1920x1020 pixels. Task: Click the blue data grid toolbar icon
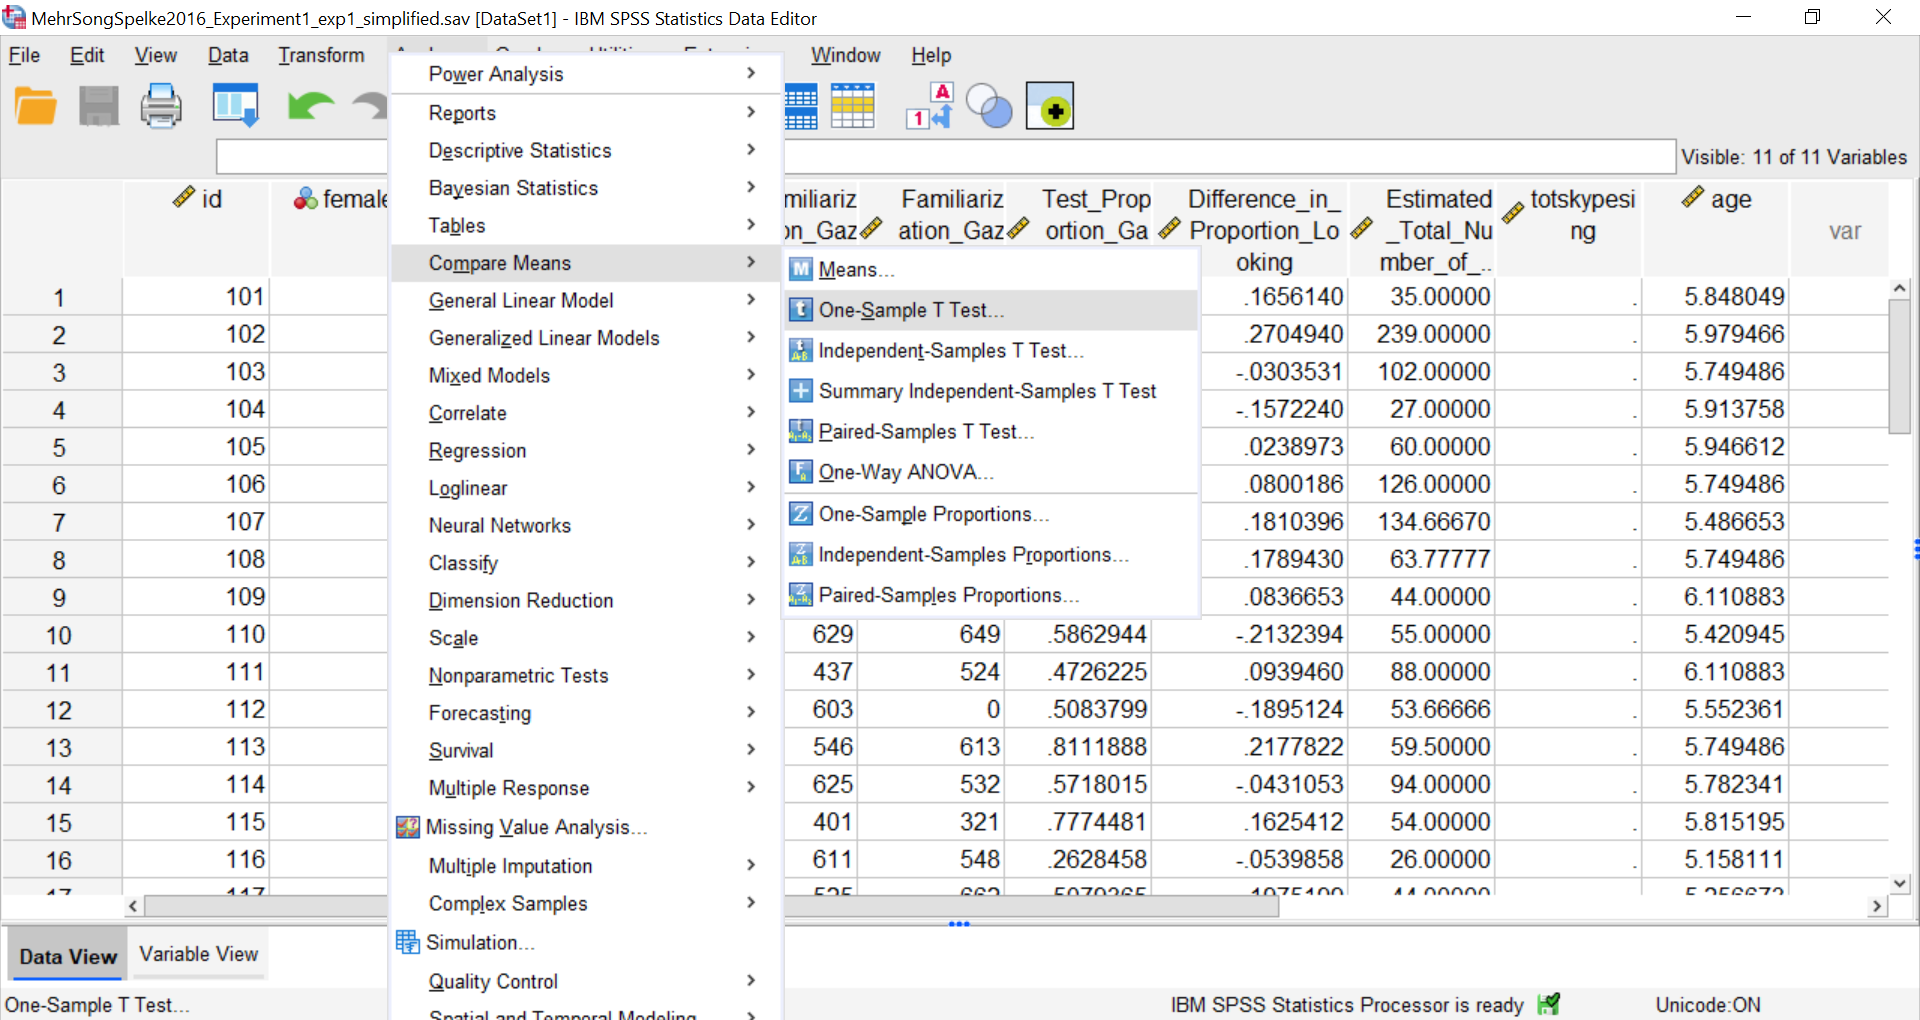click(x=801, y=106)
